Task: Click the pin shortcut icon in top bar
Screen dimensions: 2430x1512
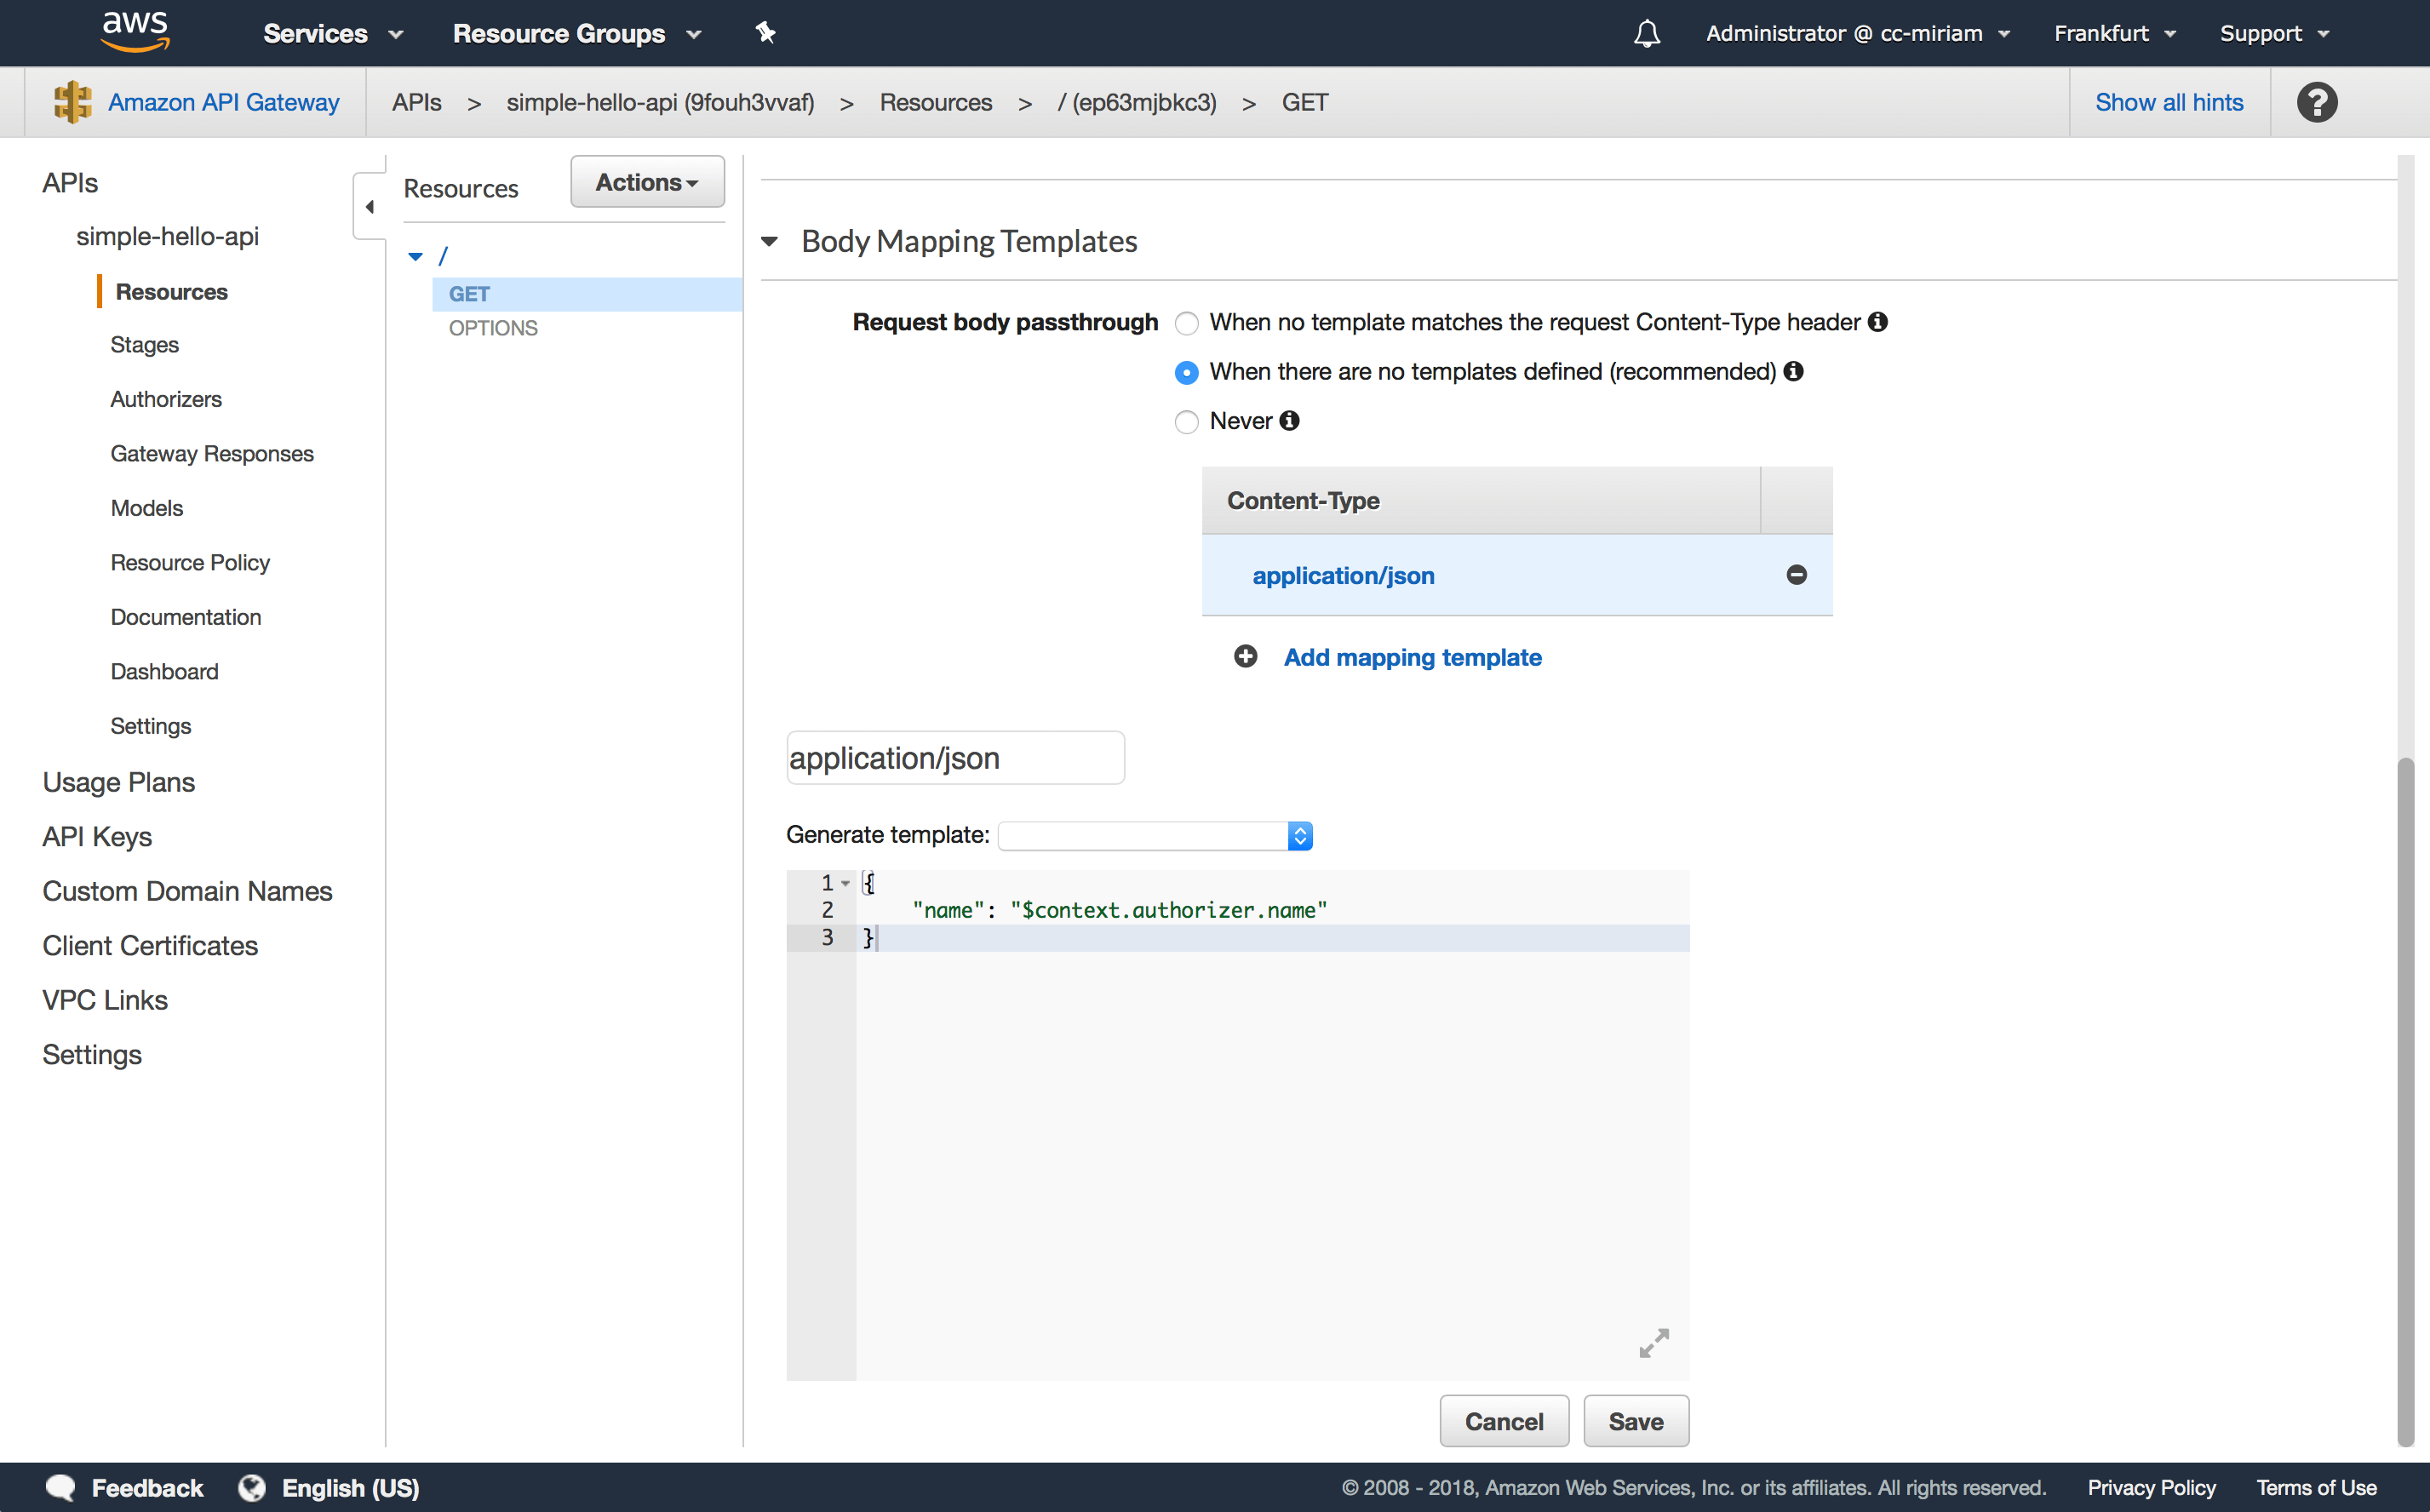Action: click(765, 33)
